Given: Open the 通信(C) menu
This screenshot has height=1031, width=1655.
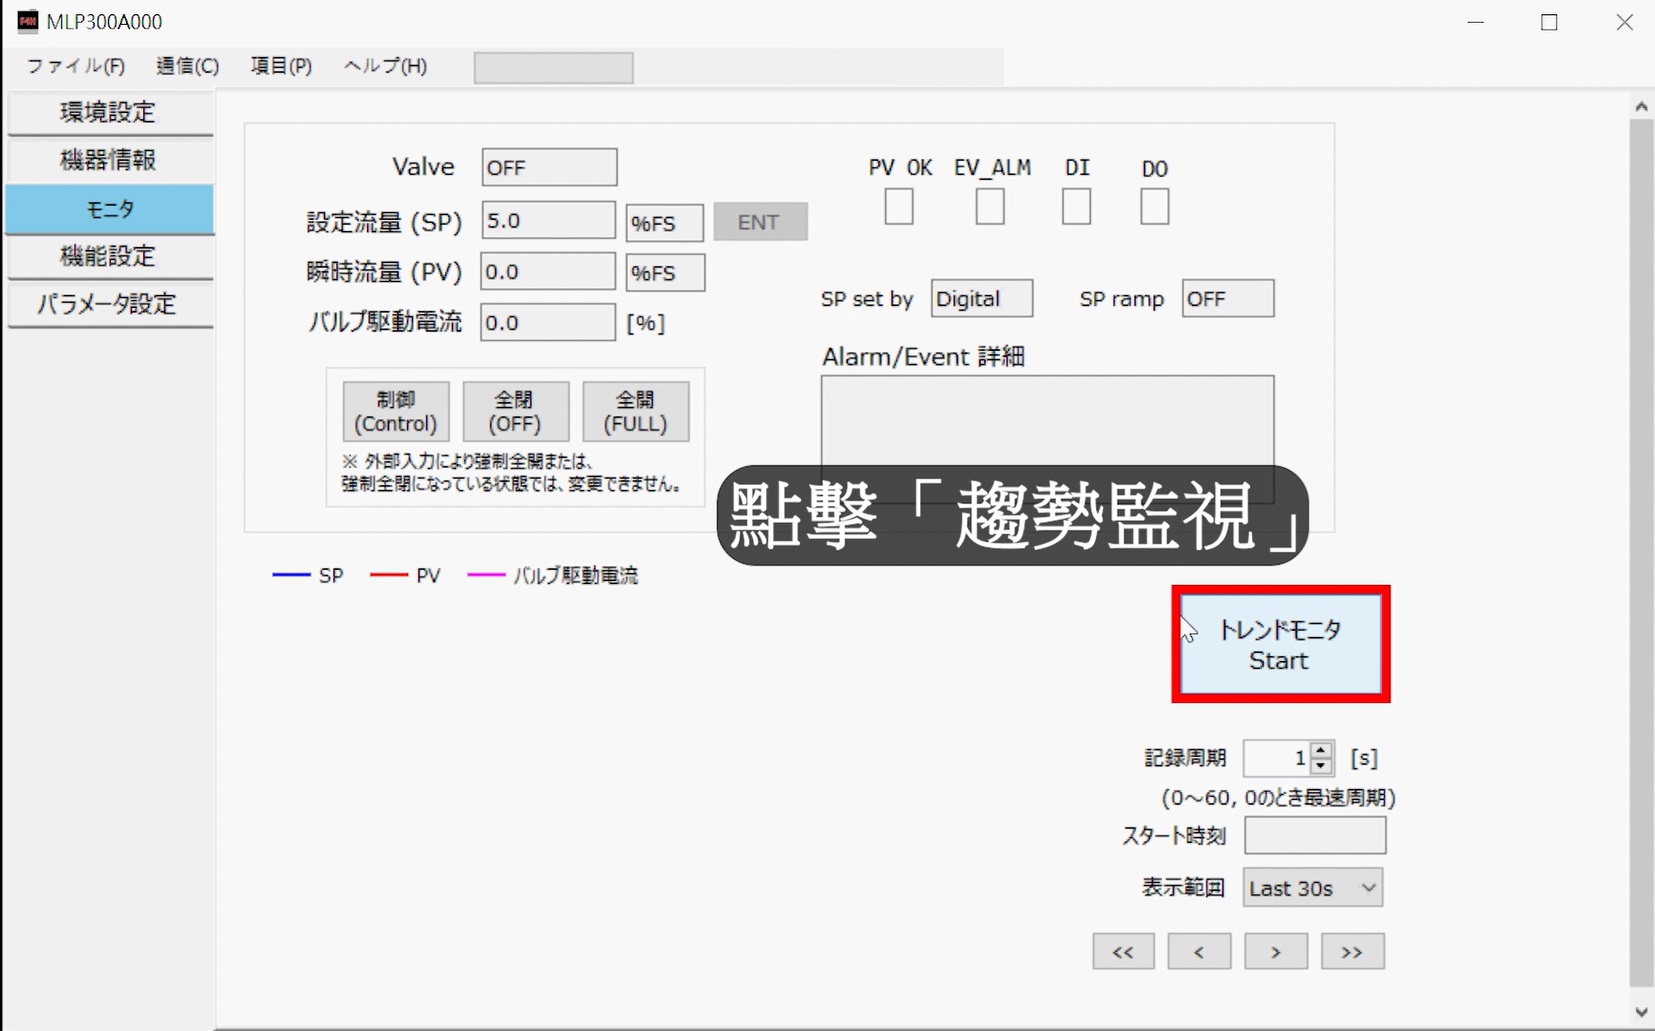Looking at the screenshot, I should click(187, 66).
